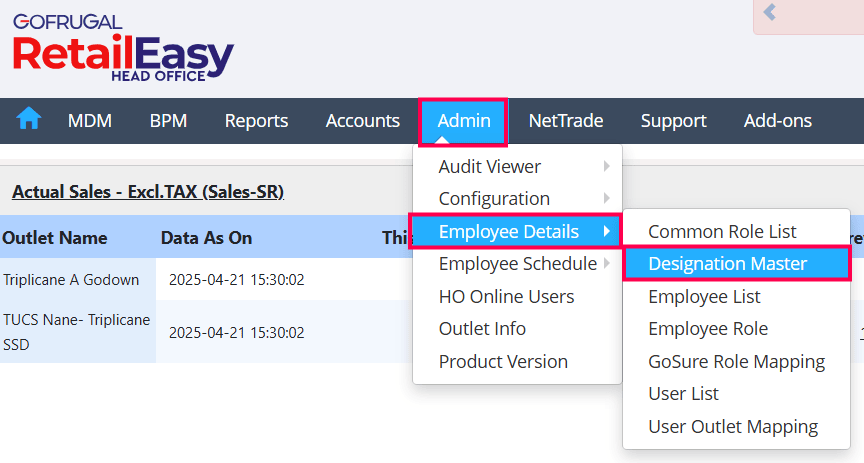The width and height of the screenshot is (864, 463).
Task: Click Actual Sales - Excl.TAX link
Action: point(148,191)
